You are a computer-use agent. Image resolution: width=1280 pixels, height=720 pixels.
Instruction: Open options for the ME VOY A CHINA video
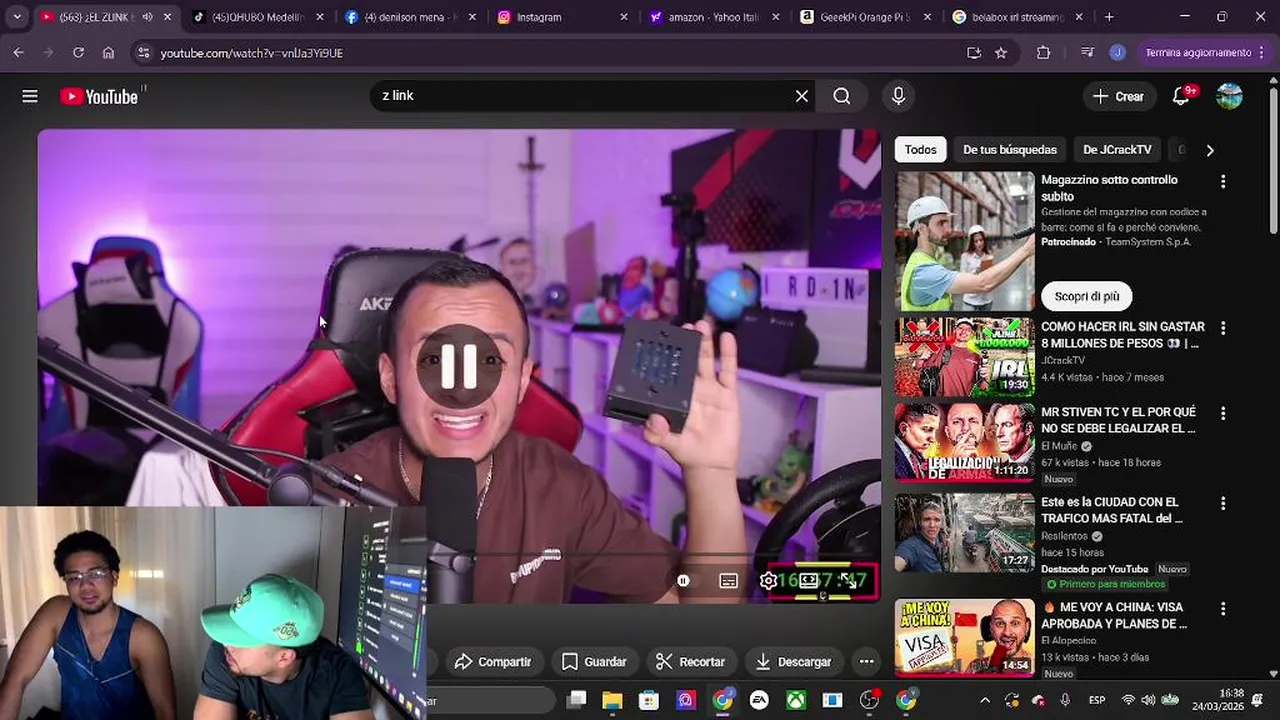[1222, 609]
